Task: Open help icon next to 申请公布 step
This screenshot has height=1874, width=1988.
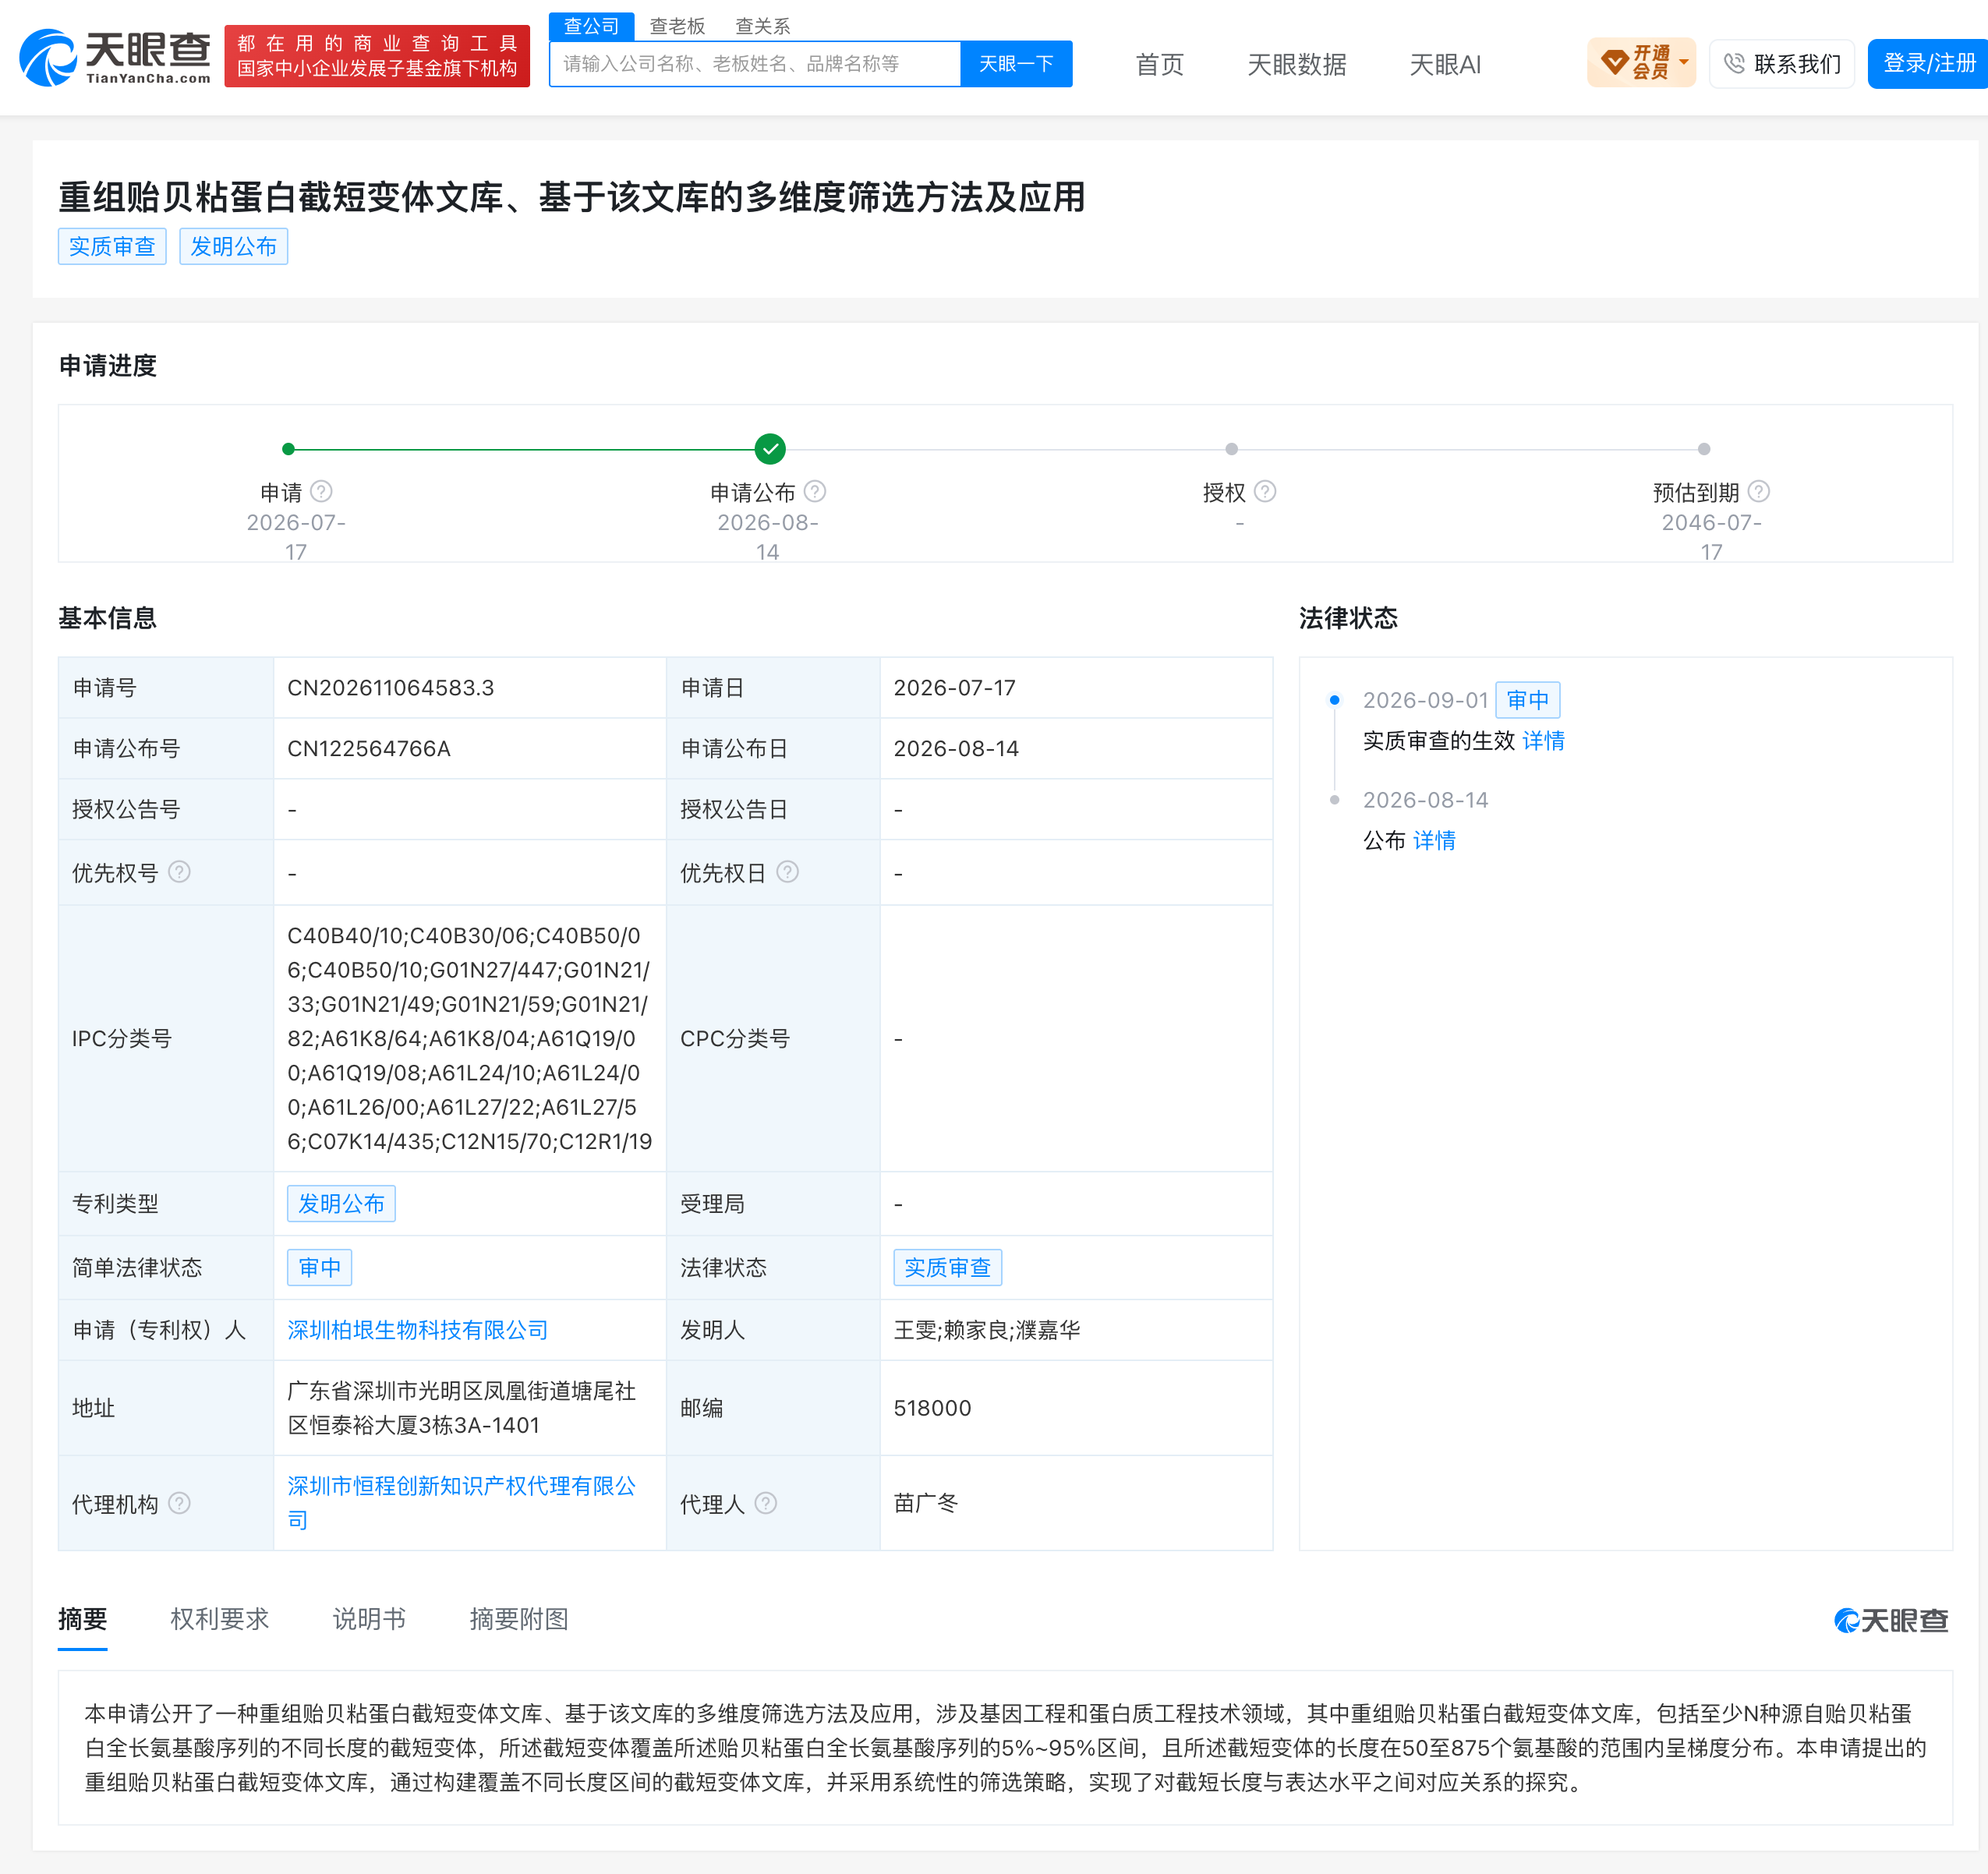Action: (x=815, y=492)
